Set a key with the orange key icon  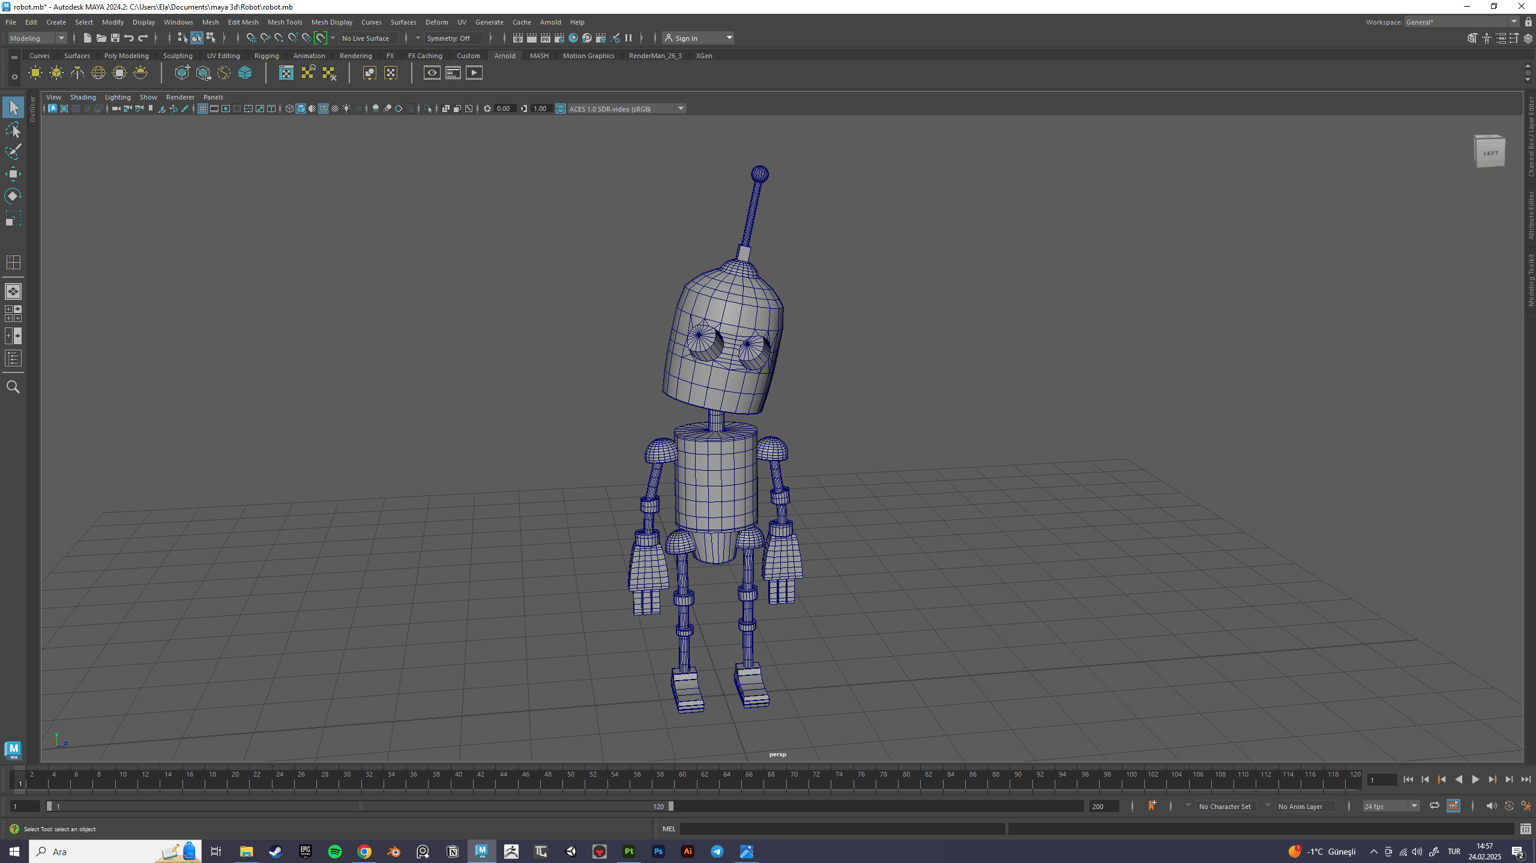pyautogui.click(x=1152, y=806)
